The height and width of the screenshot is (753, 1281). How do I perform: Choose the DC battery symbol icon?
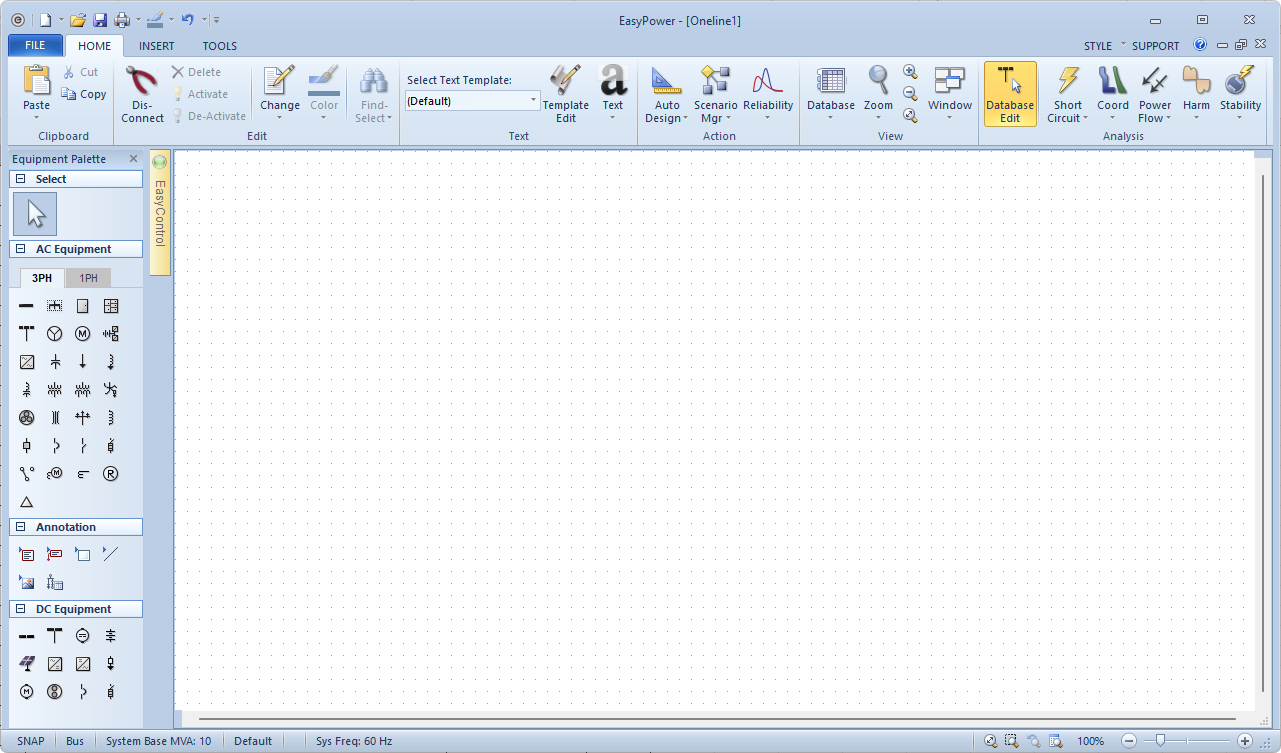tap(111, 636)
